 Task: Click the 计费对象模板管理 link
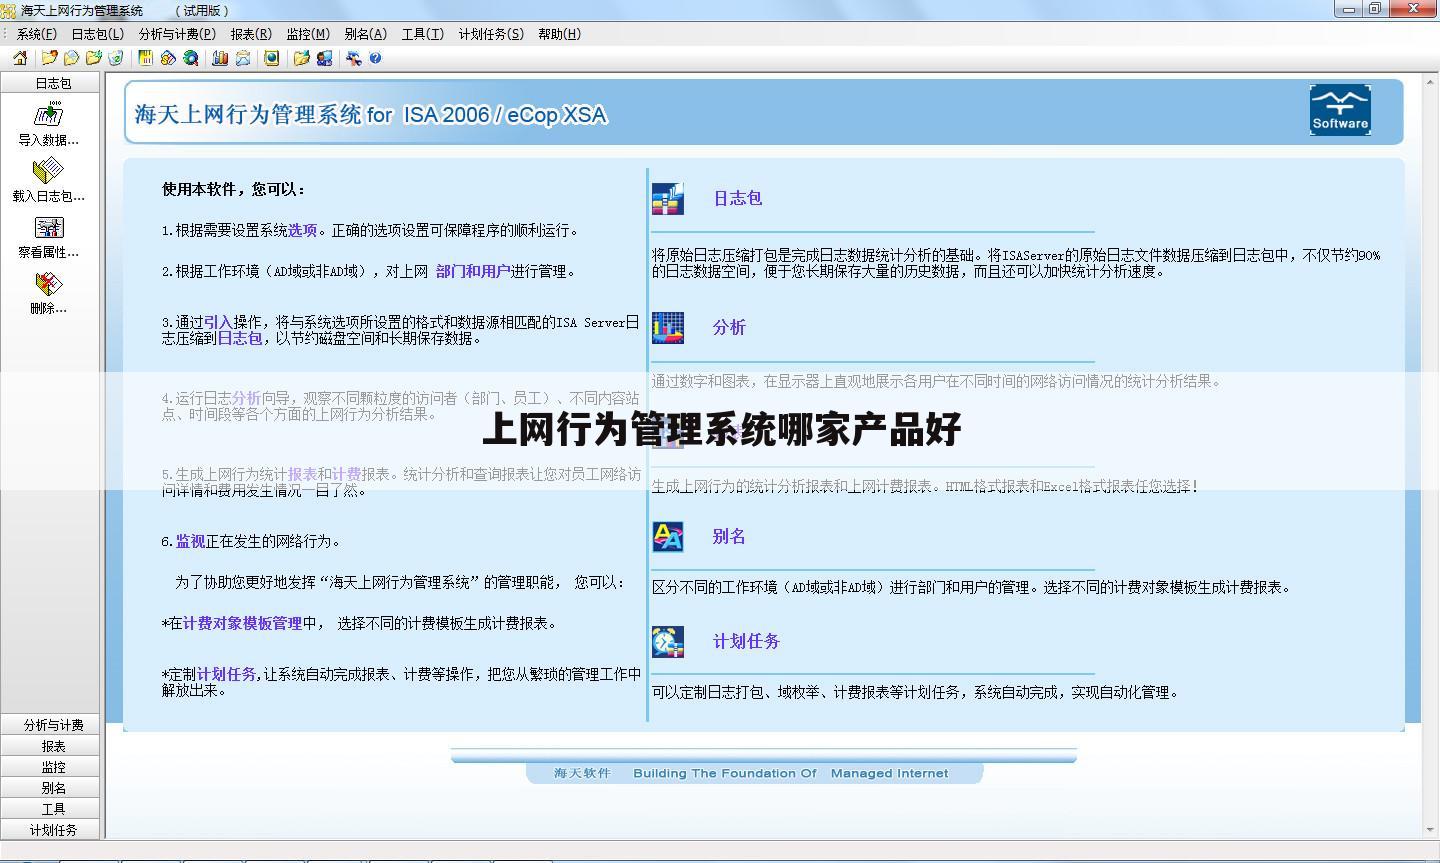pyautogui.click(x=242, y=623)
